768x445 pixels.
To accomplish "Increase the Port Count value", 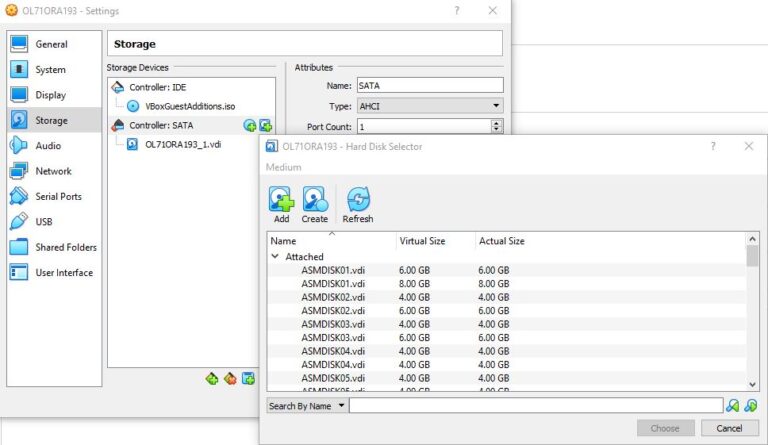I will pyautogui.click(x=497, y=123).
